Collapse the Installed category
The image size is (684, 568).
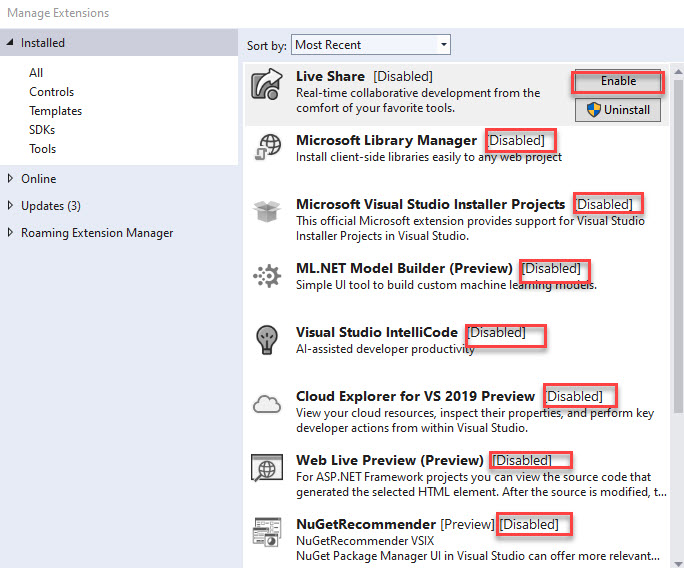pyautogui.click(x=10, y=42)
